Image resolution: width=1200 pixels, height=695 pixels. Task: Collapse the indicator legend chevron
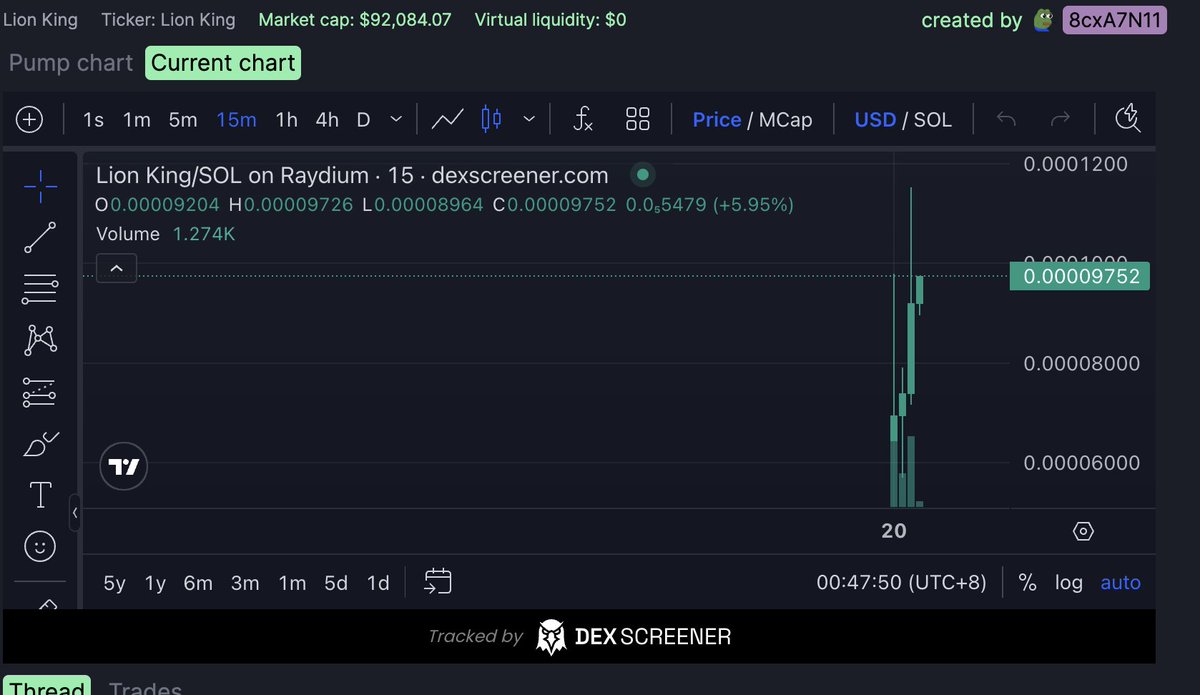point(116,268)
